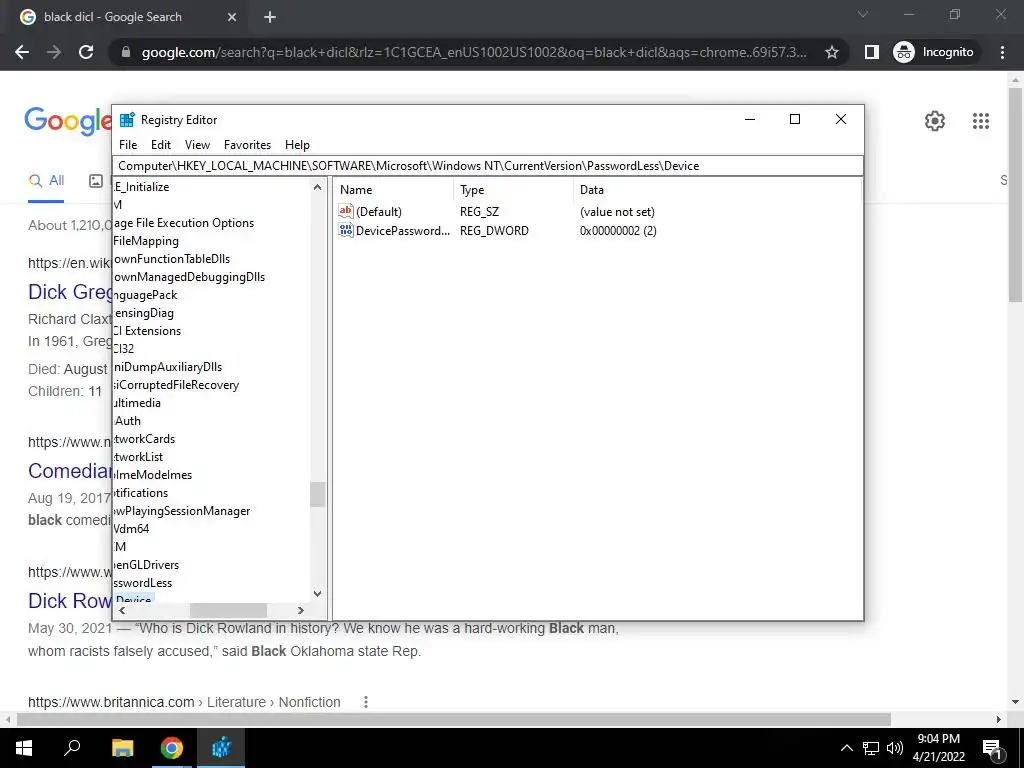Click the (Default) string value icon
1024x768 pixels.
pyautogui.click(x=345, y=211)
